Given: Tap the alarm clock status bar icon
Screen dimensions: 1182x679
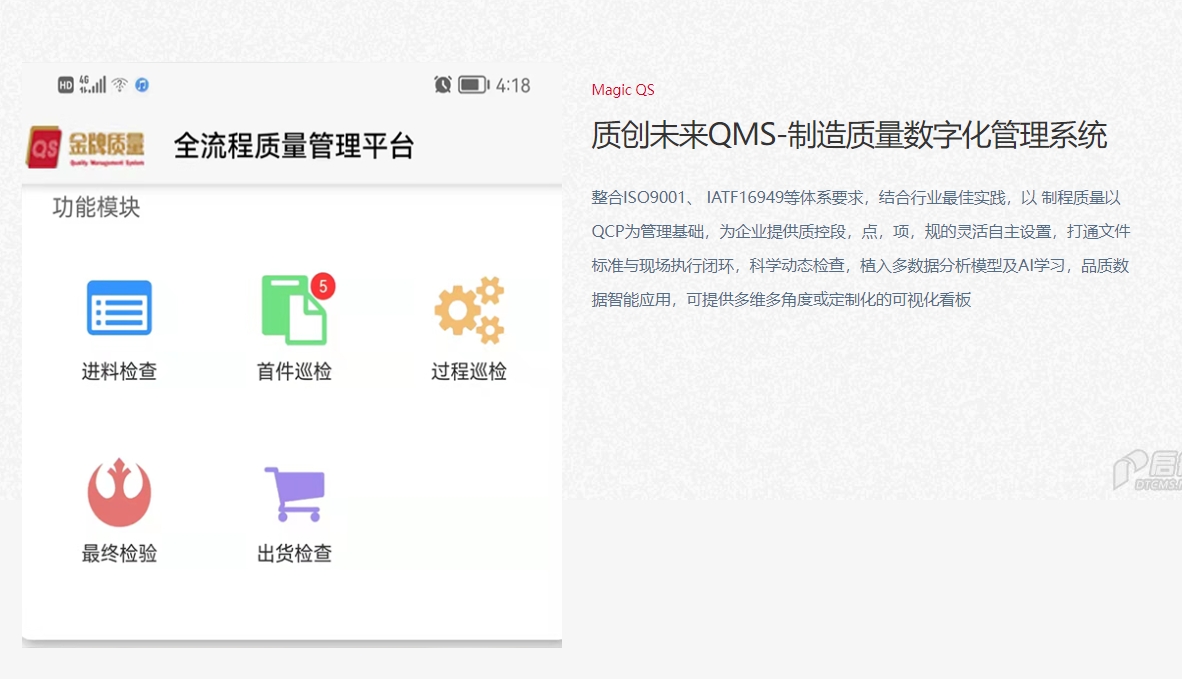Looking at the screenshot, I should (443, 85).
